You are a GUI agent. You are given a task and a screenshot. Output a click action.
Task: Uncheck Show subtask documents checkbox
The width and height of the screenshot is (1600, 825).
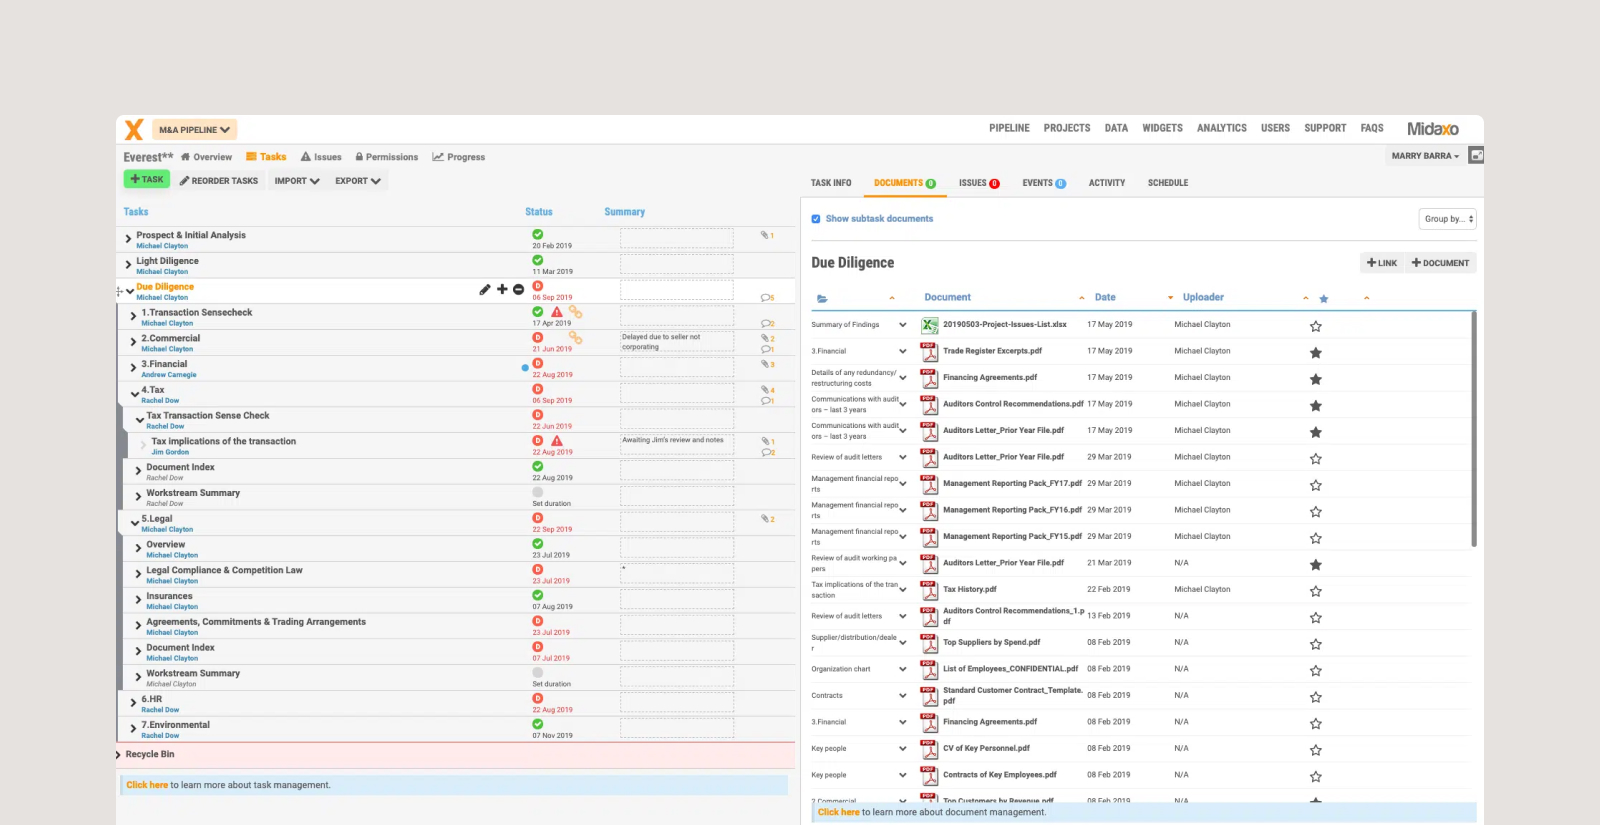[816, 219]
